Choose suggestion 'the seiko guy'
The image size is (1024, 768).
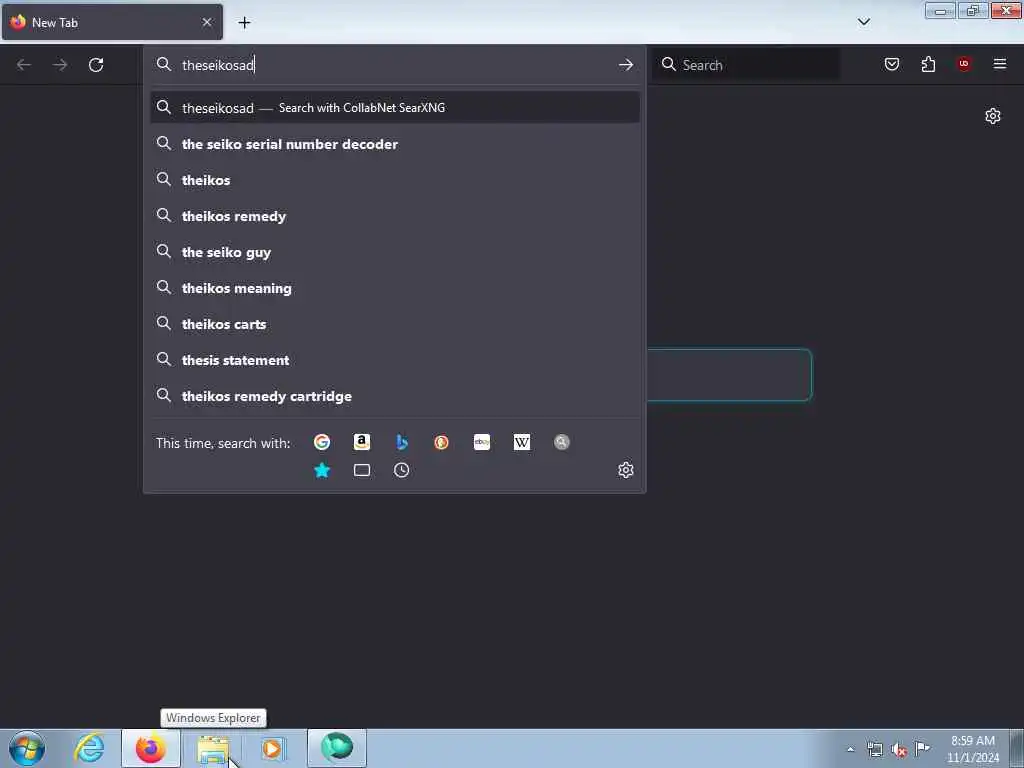click(x=395, y=252)
